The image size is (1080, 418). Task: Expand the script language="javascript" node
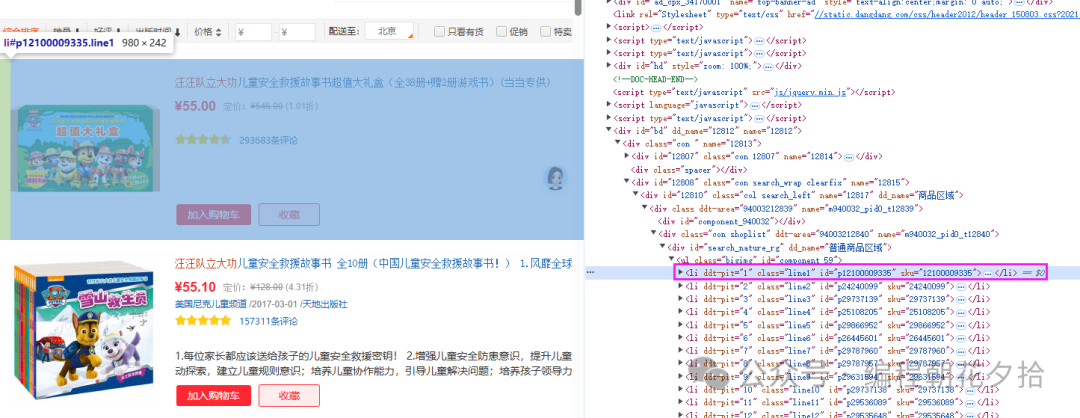609,105
